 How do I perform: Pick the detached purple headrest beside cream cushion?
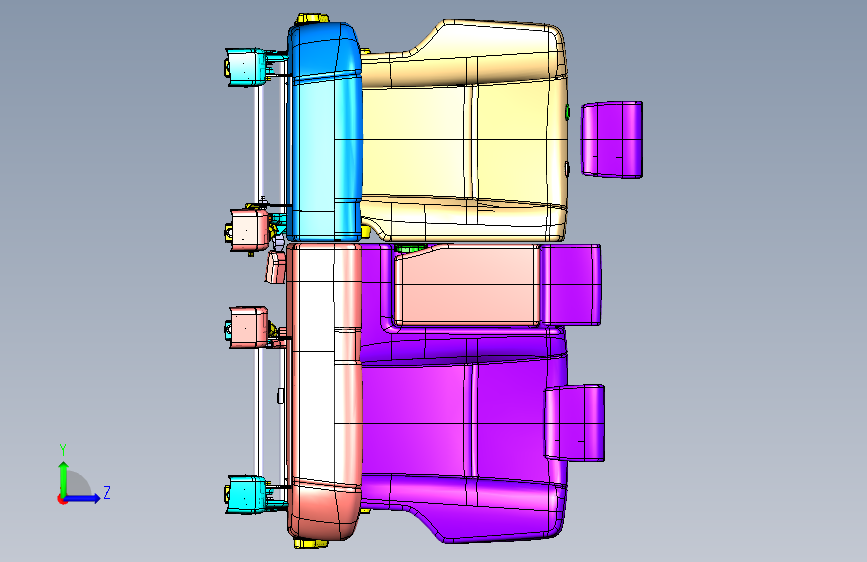pyautogui.click(x=612, y=139)
